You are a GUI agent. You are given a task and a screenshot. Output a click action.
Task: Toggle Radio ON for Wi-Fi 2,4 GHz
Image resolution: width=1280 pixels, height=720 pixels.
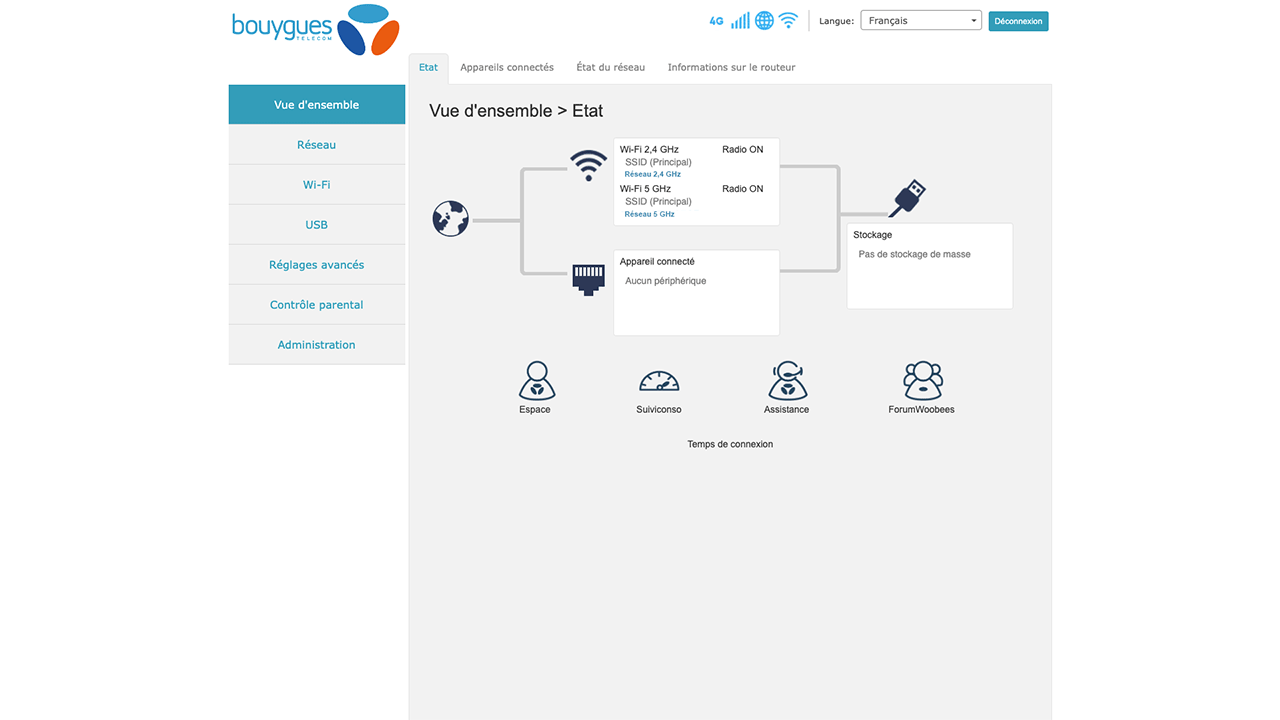(742, 149)
